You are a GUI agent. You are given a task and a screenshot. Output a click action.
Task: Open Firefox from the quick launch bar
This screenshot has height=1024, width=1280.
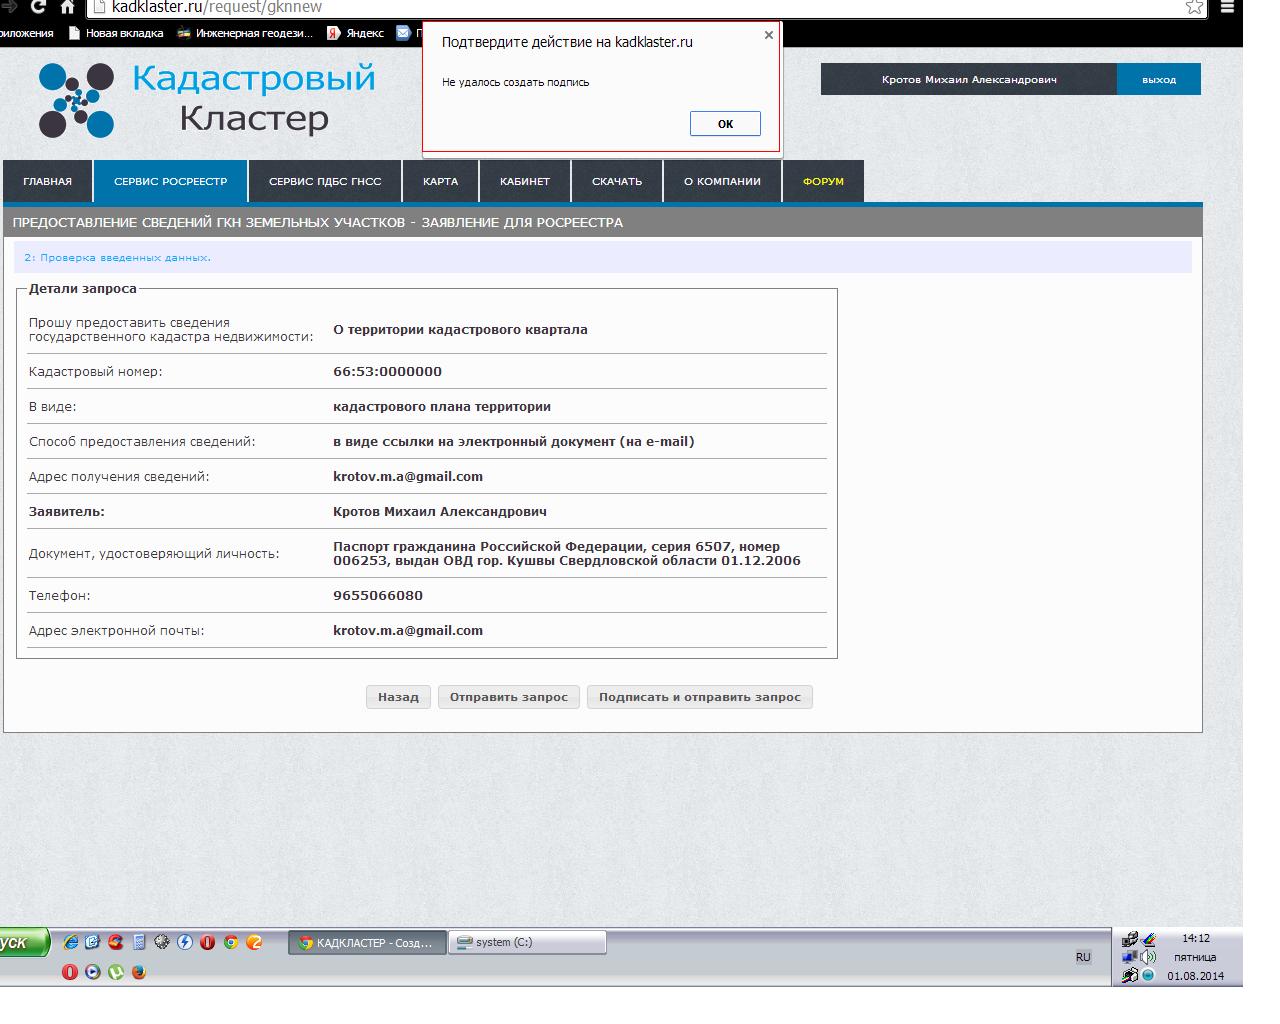(139, 972)
